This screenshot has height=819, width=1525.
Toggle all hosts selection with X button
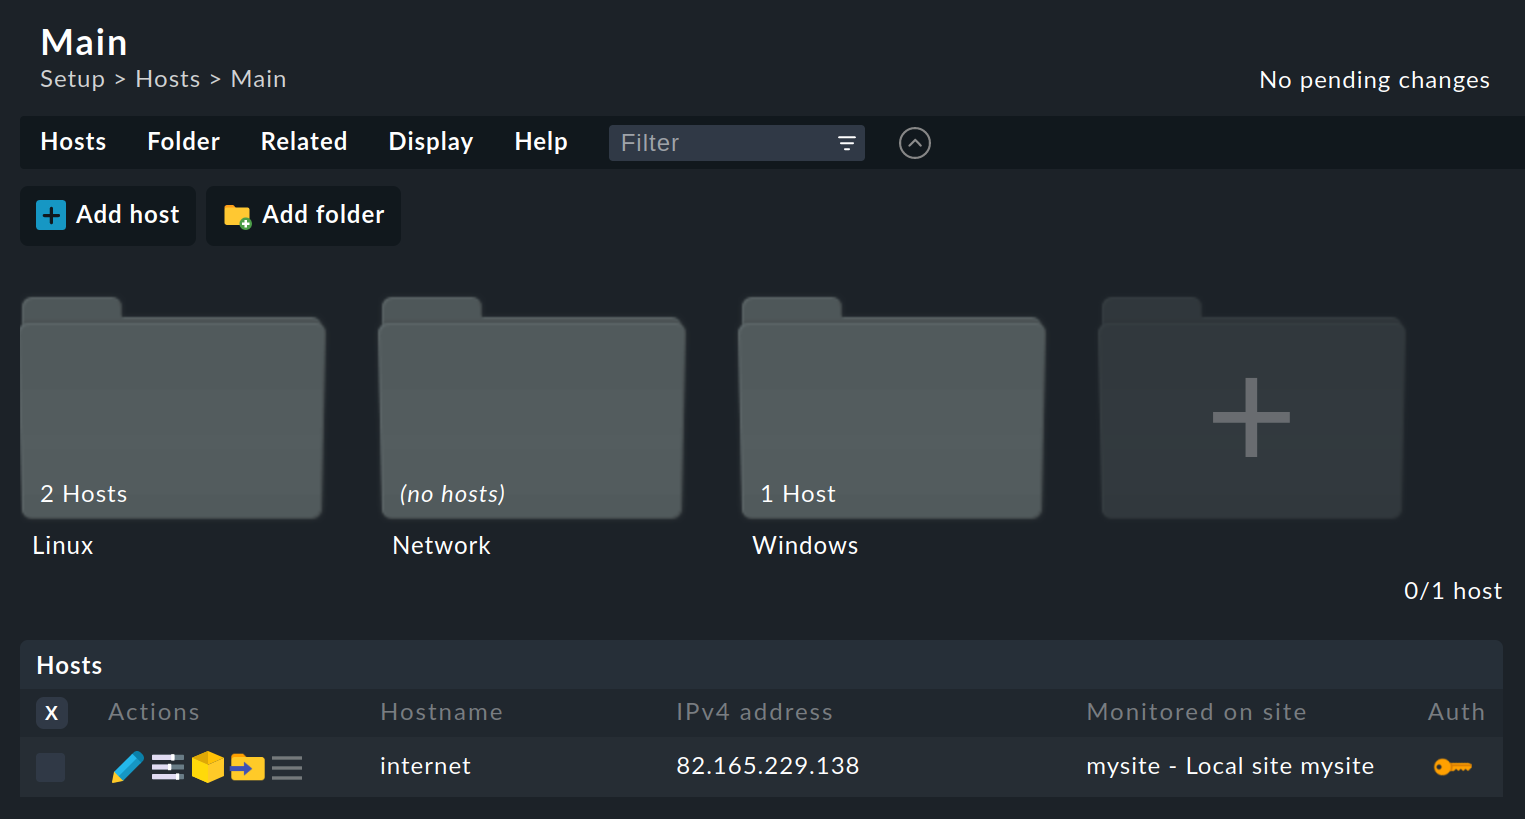tap(52, 713)
